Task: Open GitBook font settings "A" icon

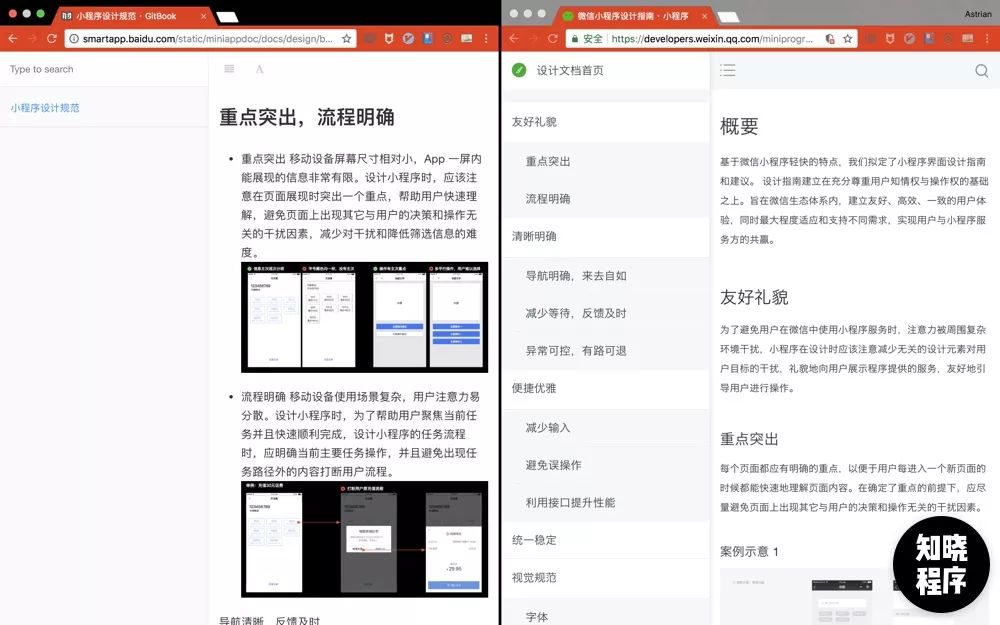Action: [x=259, y=69]
